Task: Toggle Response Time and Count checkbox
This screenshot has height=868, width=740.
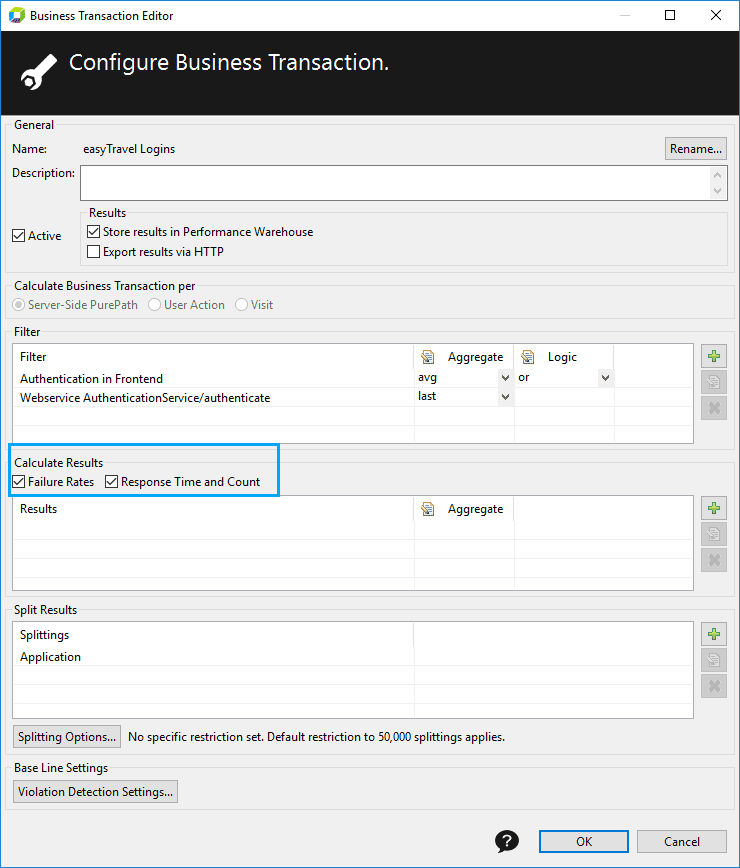Action: (111, 482)
